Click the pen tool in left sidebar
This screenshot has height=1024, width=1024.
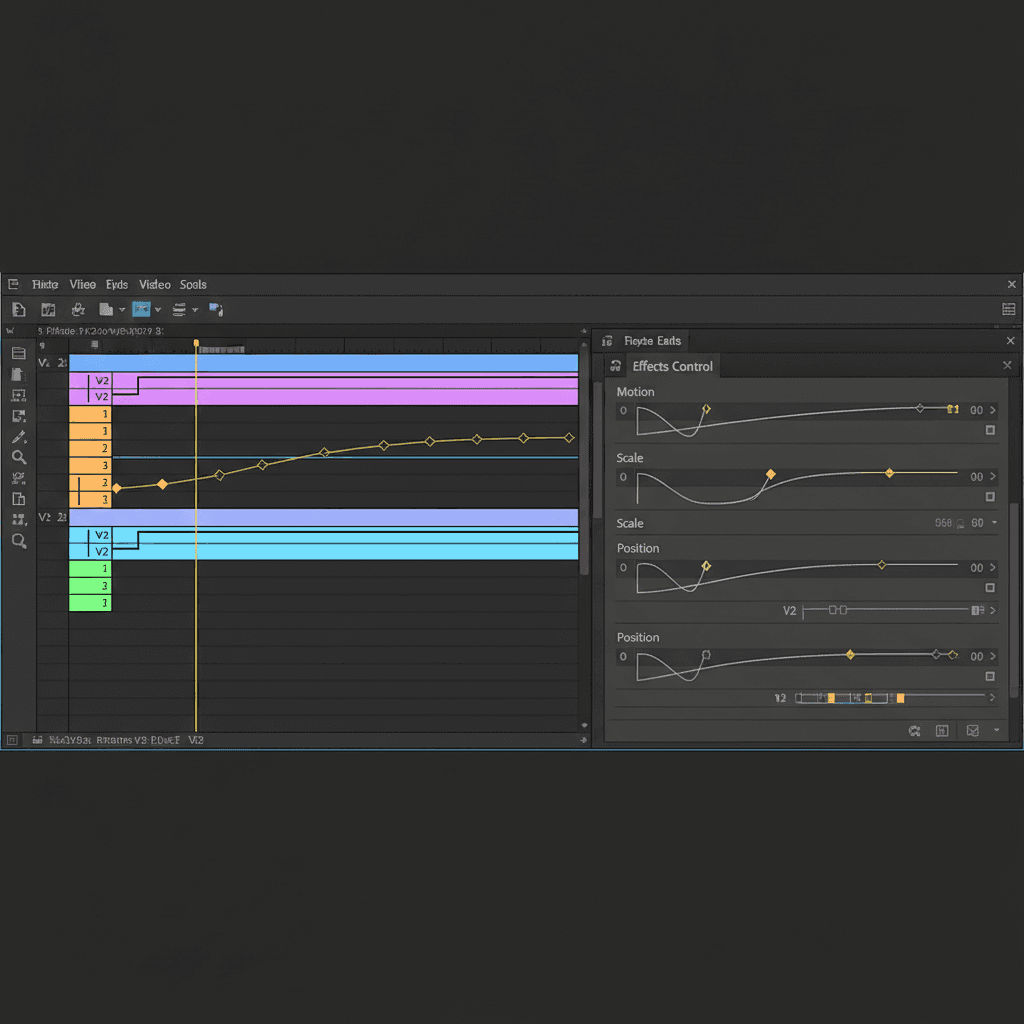[18, 437]
